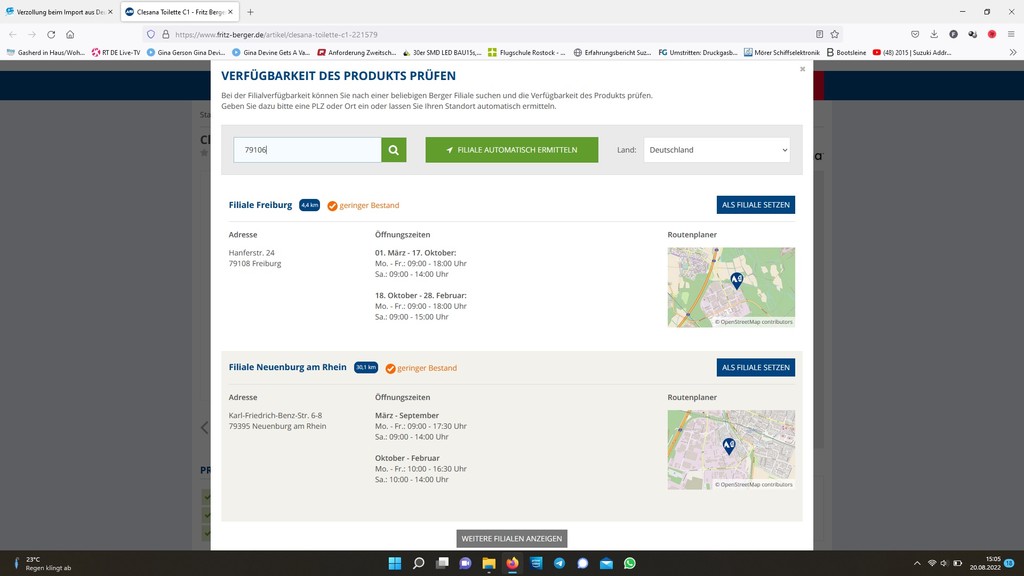This screenshot has width=1024, height=576.
Task: Open Mörer Schiffselektronik bookmark
Action: (781, 52)
